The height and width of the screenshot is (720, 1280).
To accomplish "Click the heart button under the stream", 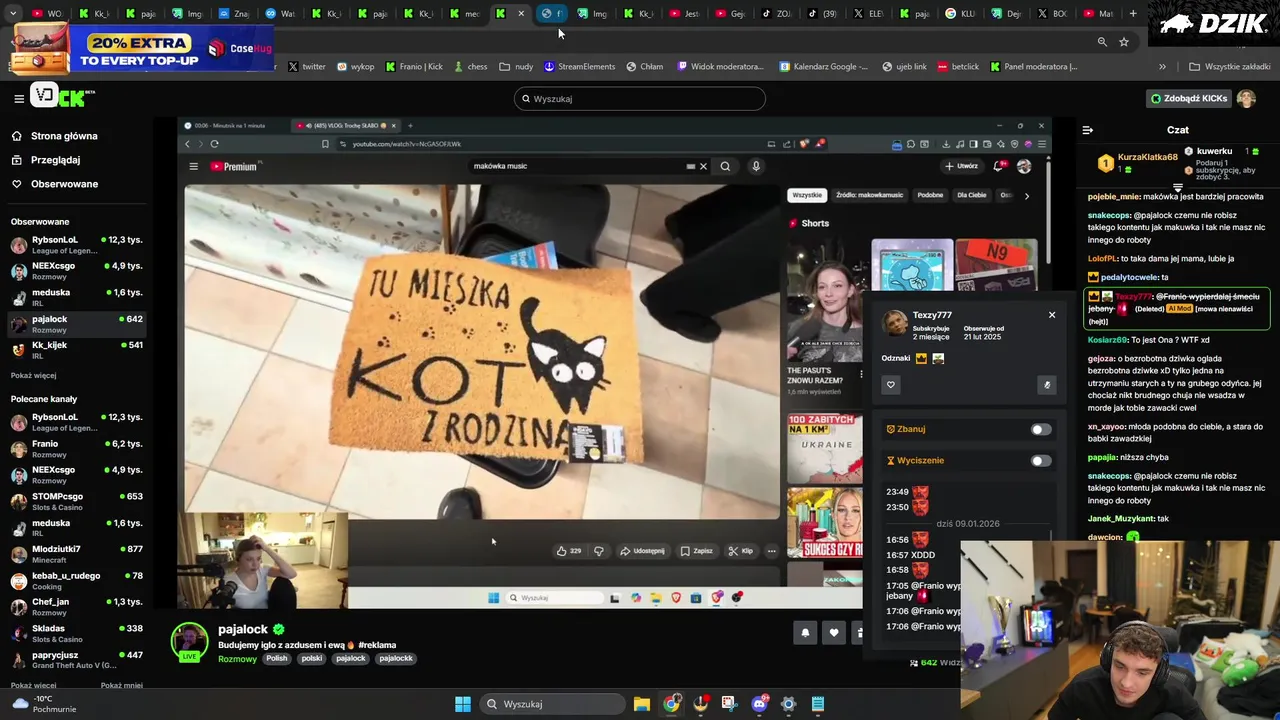I will 834,632.
